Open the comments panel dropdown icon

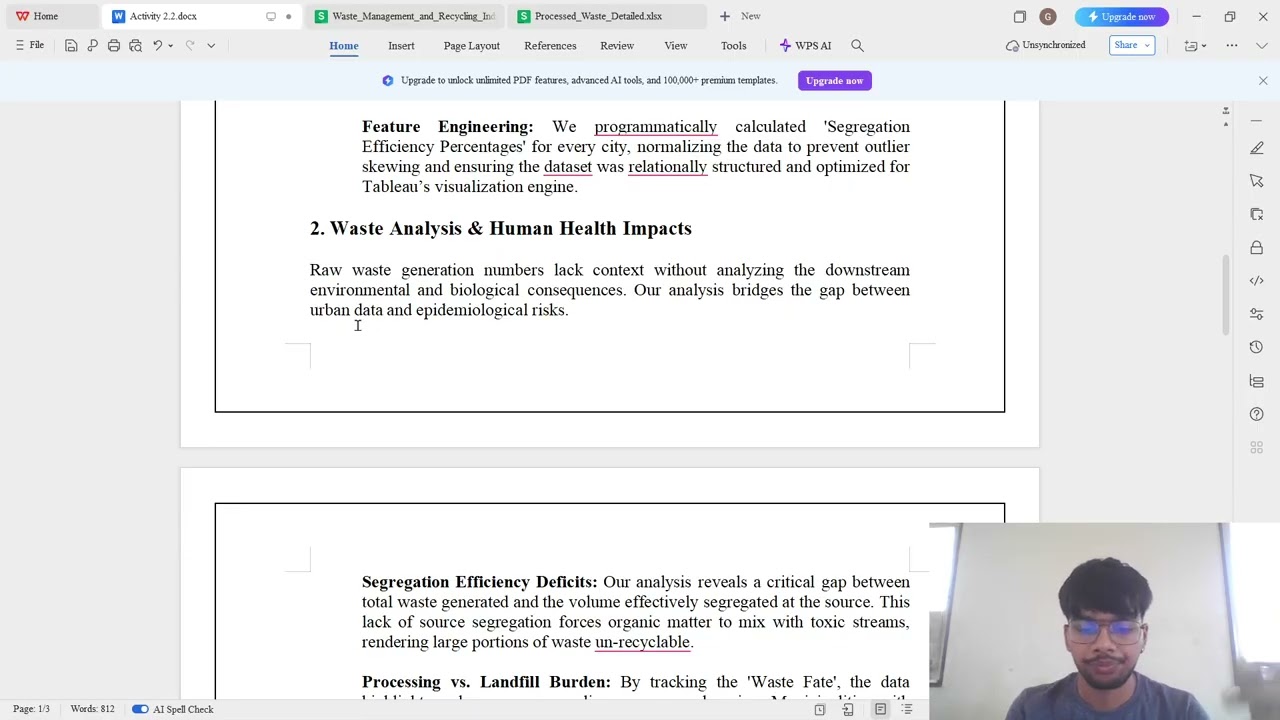tap(1195, 45)
